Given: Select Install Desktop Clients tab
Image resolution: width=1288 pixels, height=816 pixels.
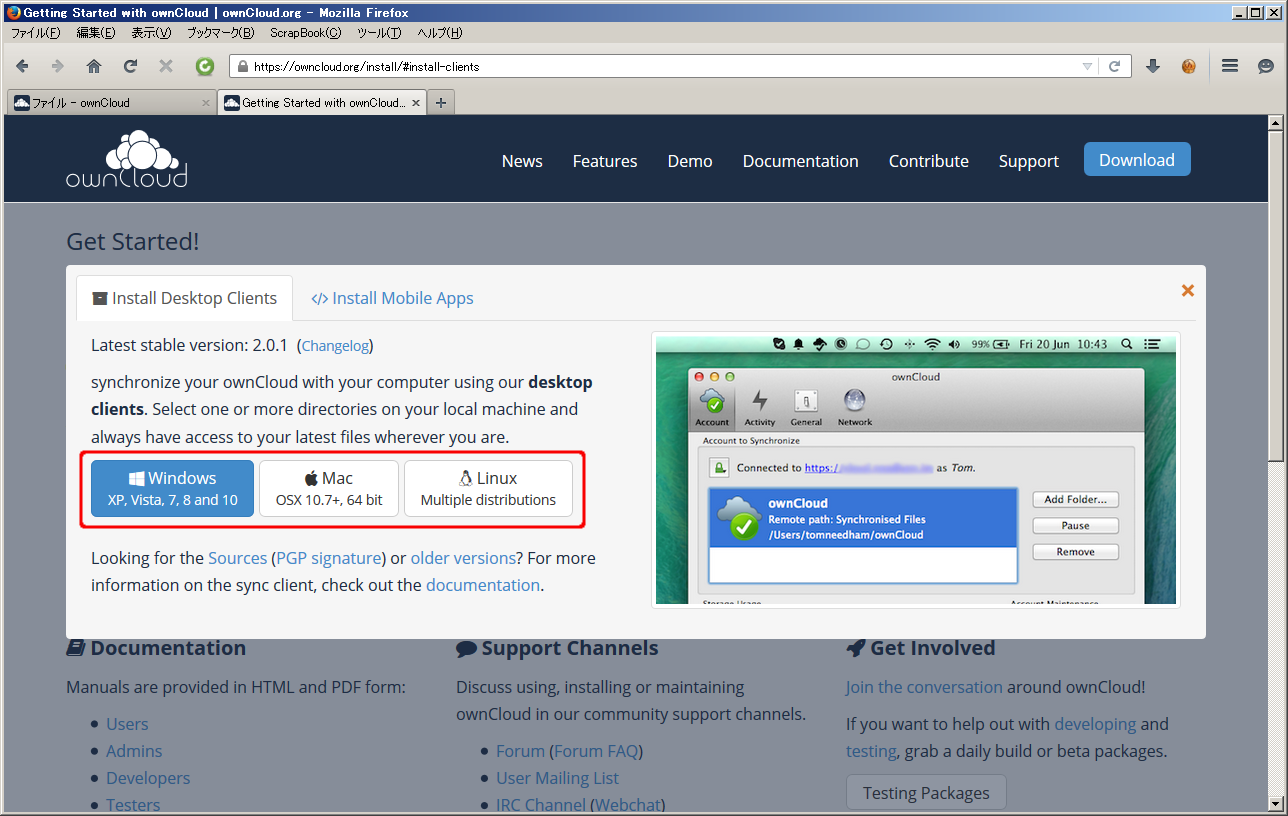Looking at the screenshot, I should pyautogui.click(x=184, y=298).
